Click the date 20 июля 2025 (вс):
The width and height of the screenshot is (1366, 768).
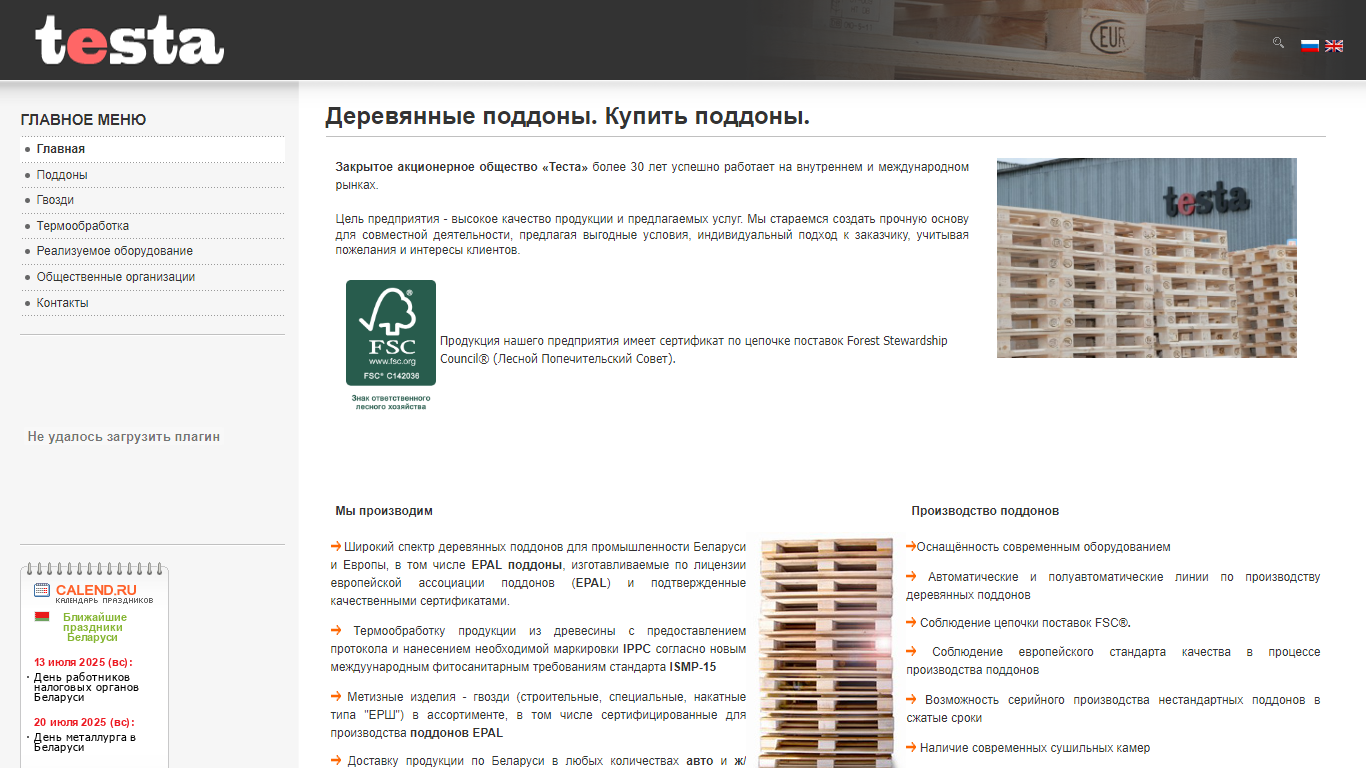coord(84,722)
